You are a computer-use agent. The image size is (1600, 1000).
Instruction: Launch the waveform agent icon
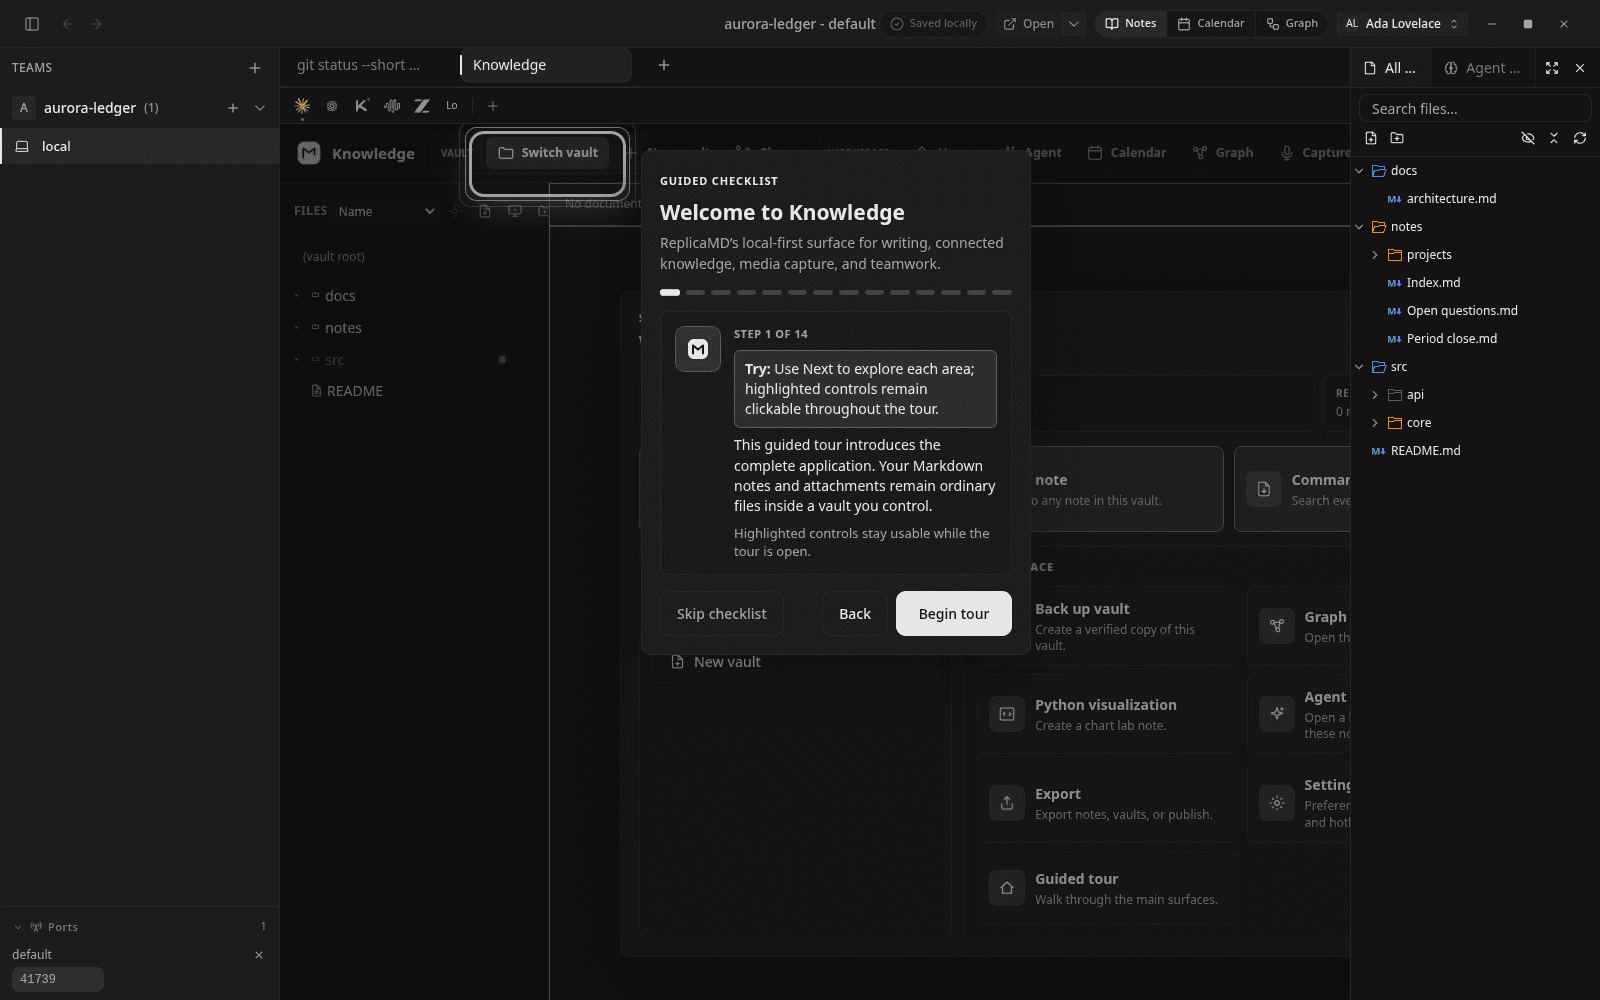(x=392, y=106)
